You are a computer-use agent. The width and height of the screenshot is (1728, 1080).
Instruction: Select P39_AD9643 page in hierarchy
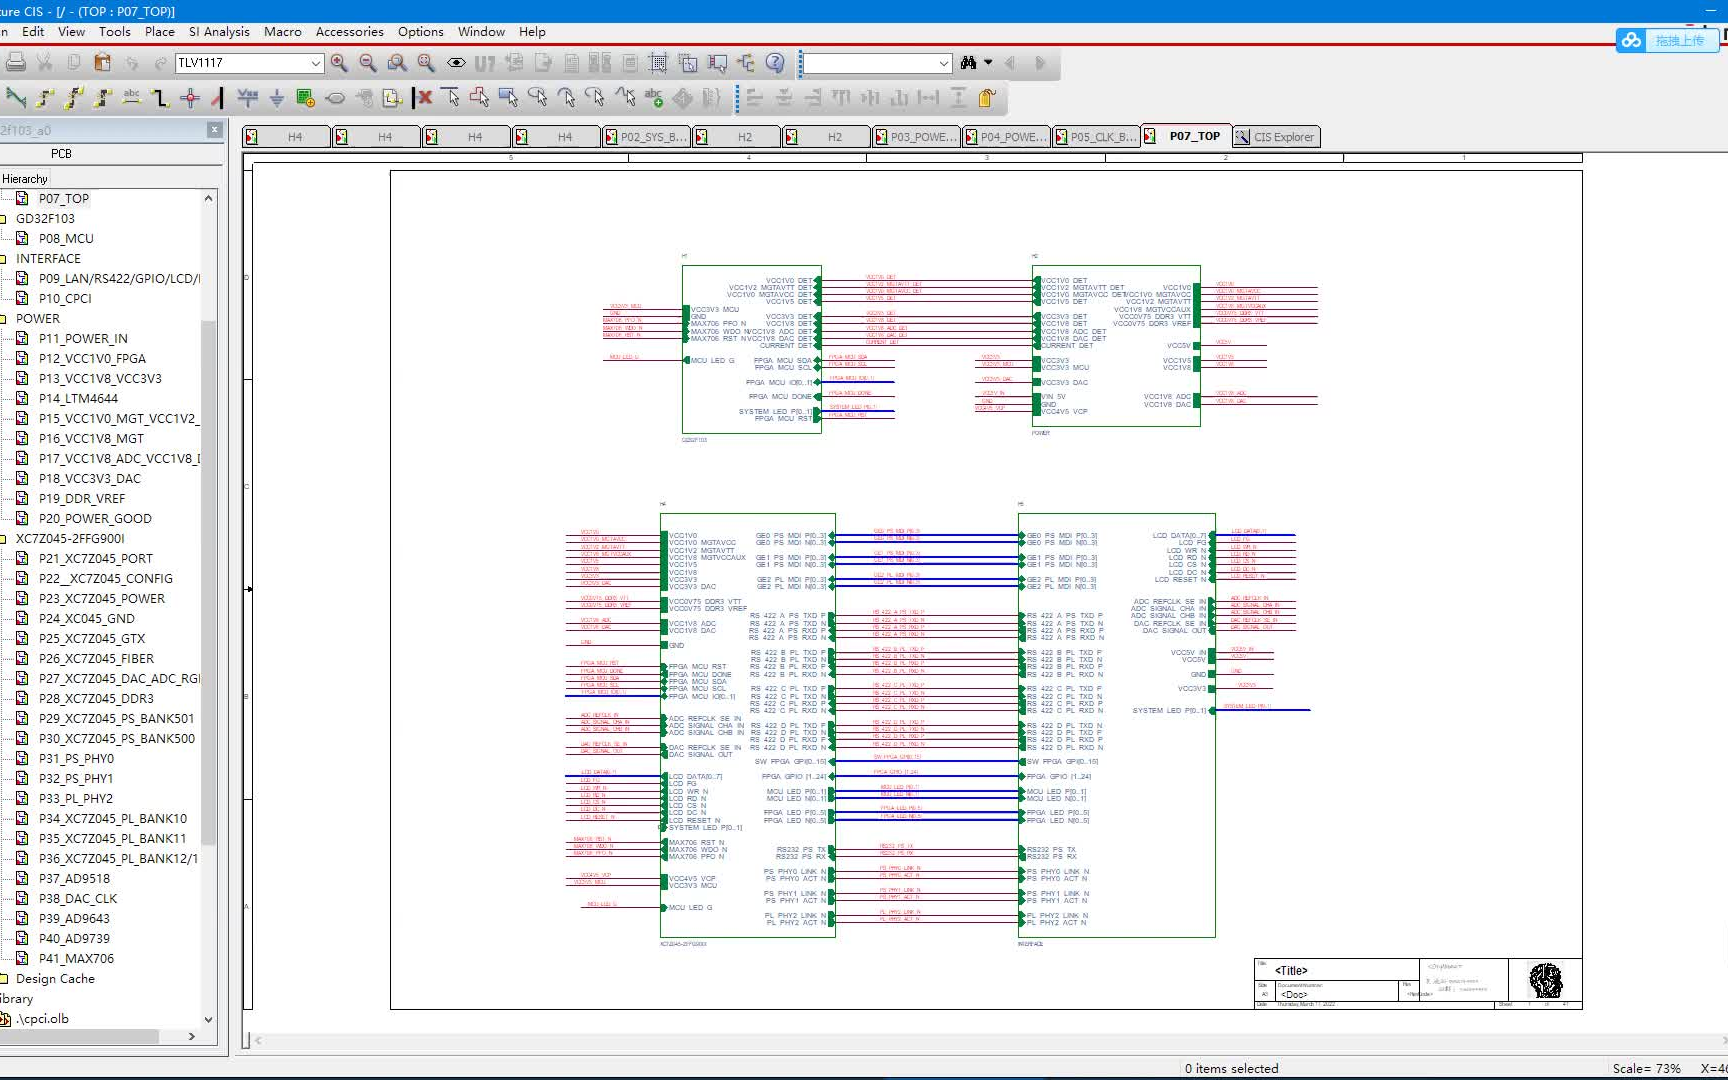click(74, 918)
